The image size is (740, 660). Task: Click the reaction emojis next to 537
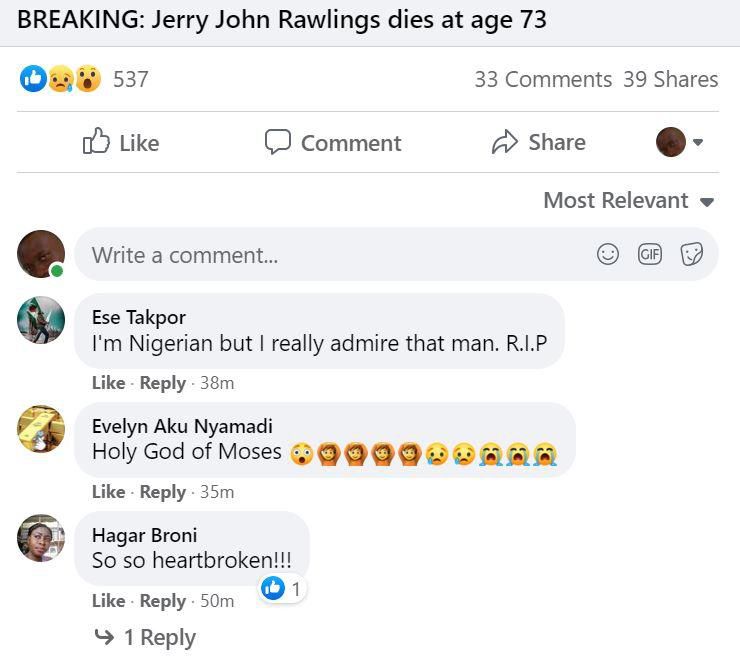click(61, 79)
